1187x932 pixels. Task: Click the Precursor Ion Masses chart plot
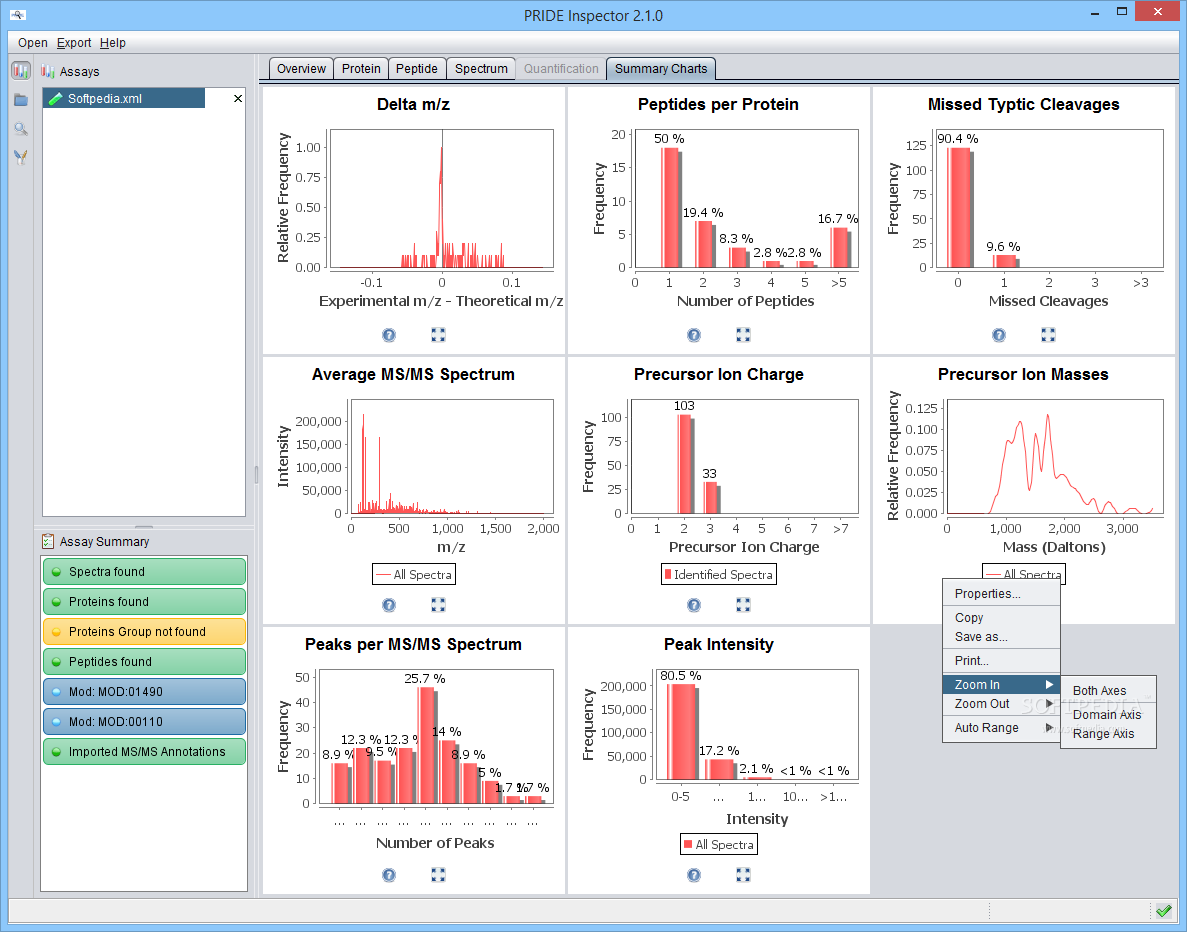[1055, 457]
